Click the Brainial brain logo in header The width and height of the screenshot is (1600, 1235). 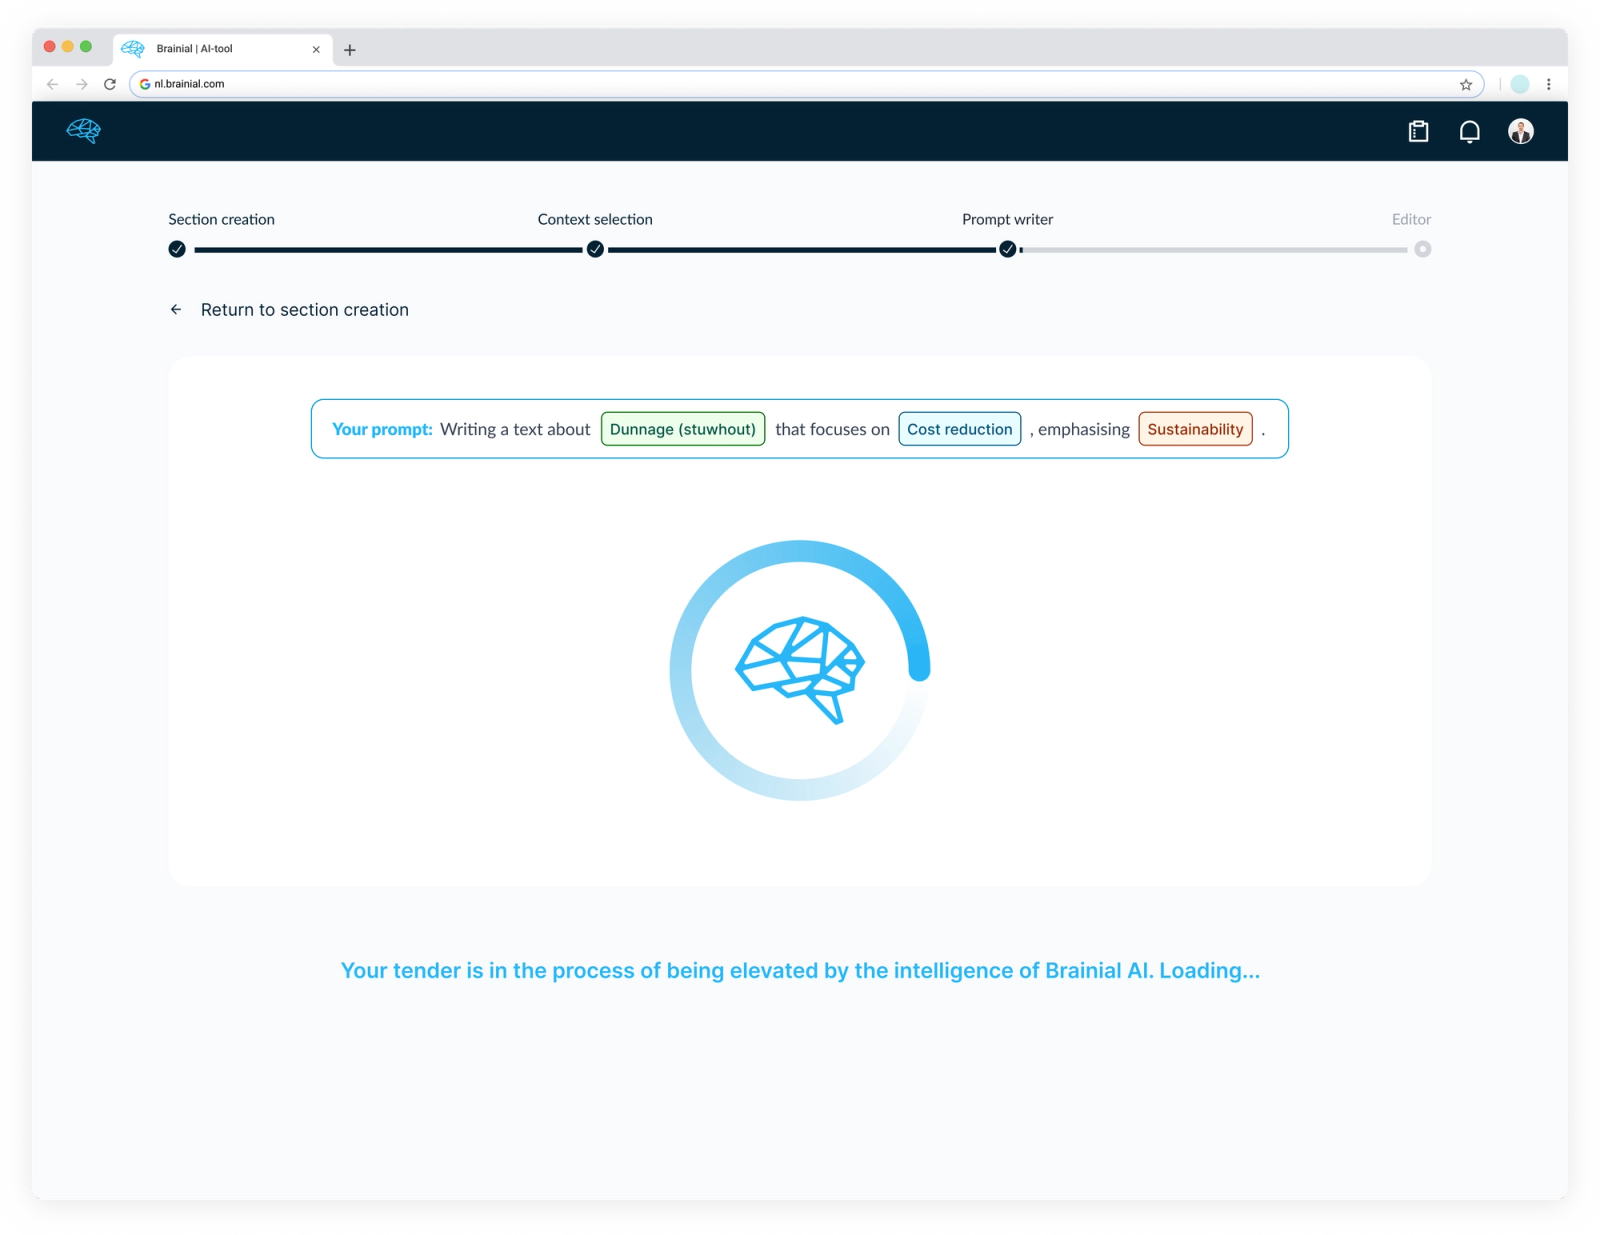[x=84, y=131]
